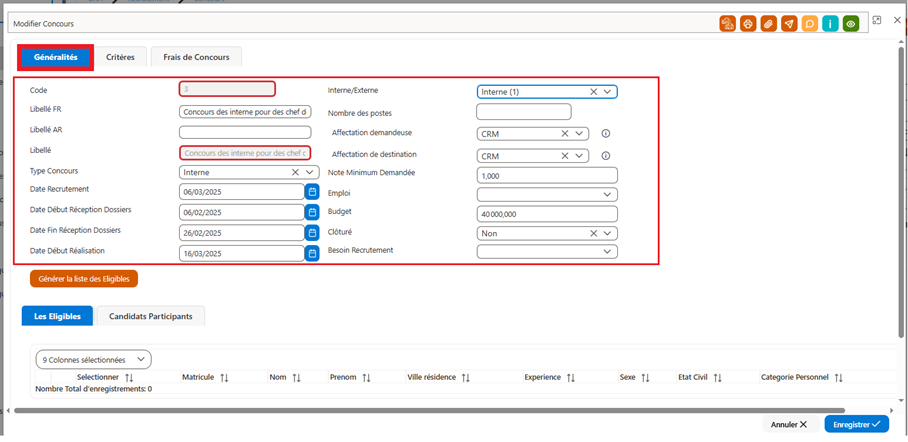Click Générer la liste des Eligibles button
The height and width of the screenshot is (442, 908).
click(x=84, y=279)
